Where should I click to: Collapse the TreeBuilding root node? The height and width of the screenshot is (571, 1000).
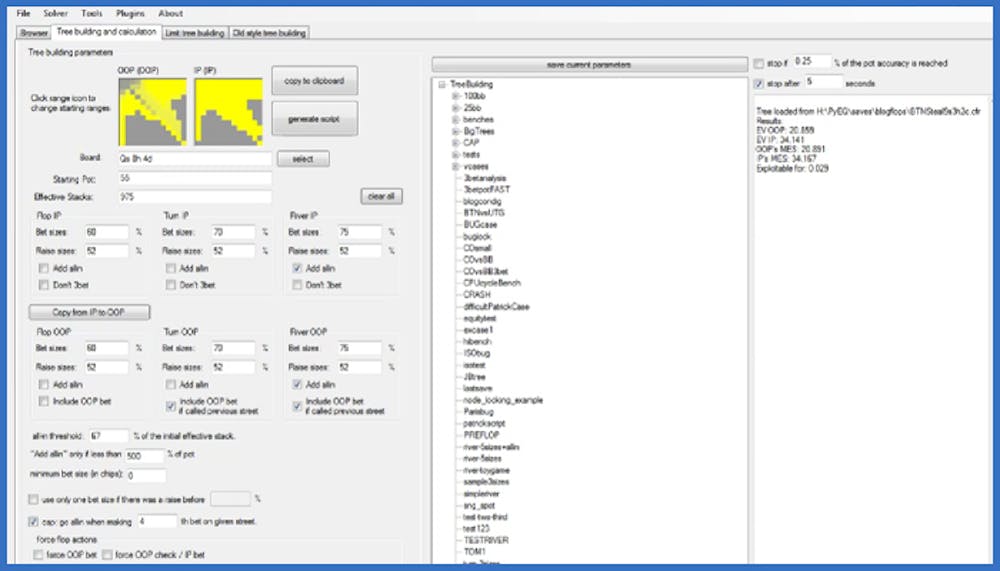click(x=442, y=84)
